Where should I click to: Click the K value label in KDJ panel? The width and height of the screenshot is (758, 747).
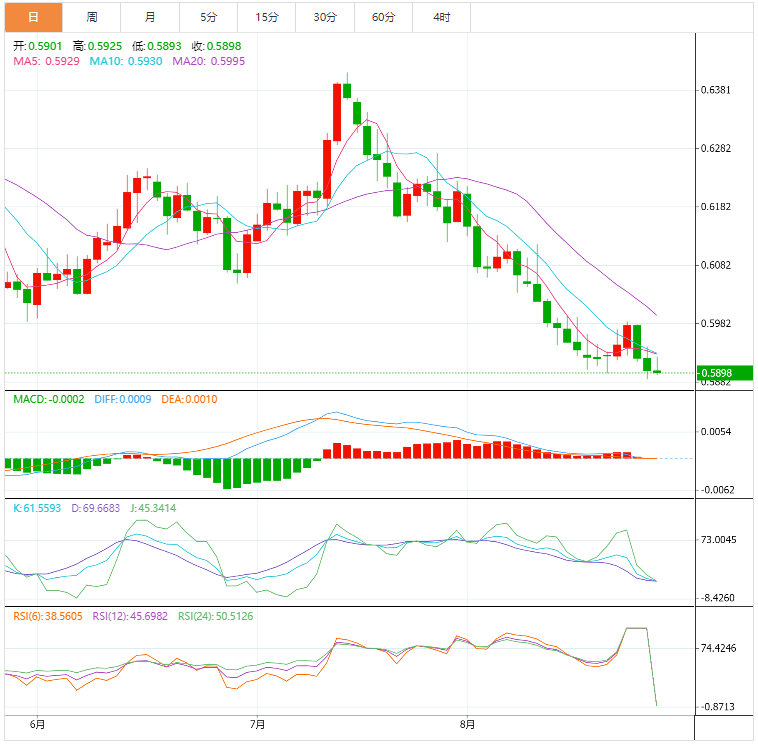click(x=38, y=508)
